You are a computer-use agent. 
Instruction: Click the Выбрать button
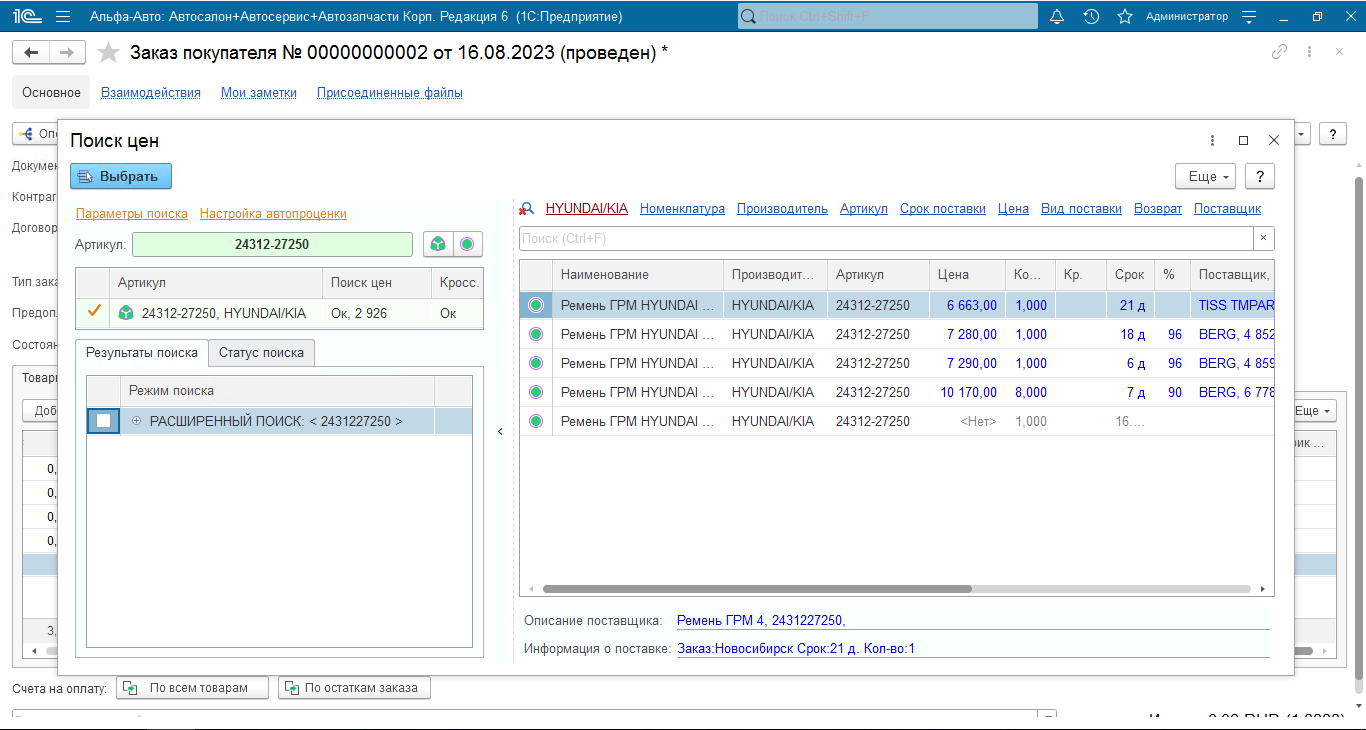121,176
